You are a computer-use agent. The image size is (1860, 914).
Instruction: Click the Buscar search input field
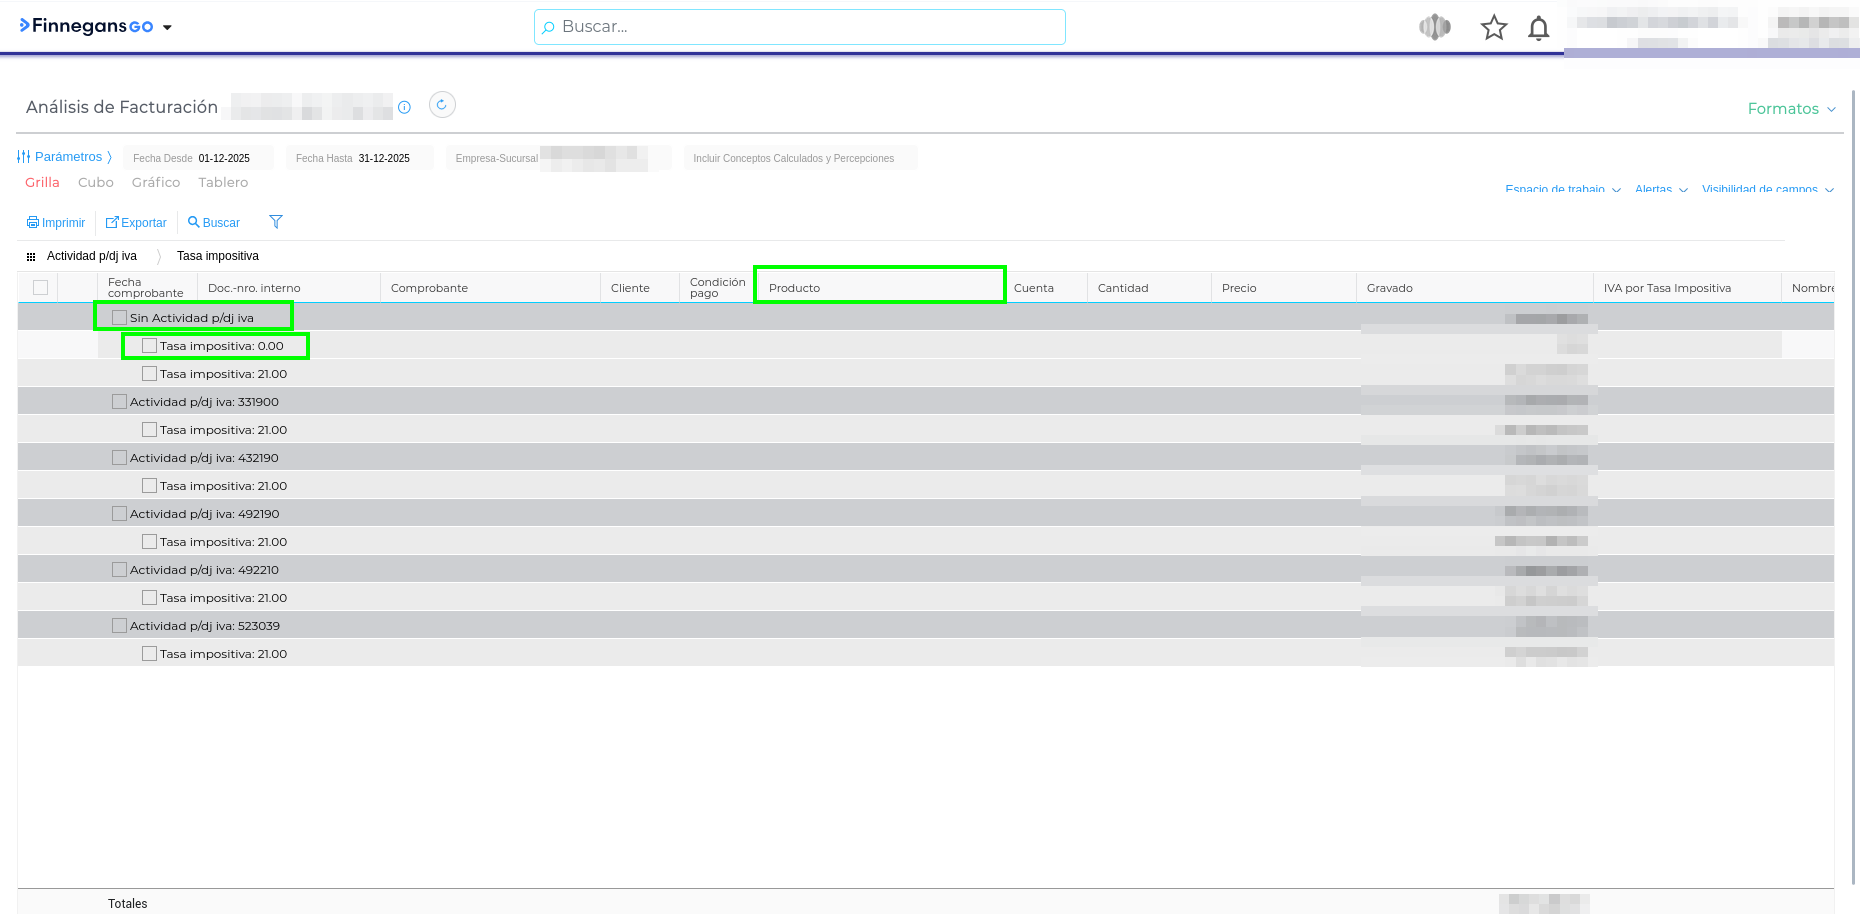[800, 27]
